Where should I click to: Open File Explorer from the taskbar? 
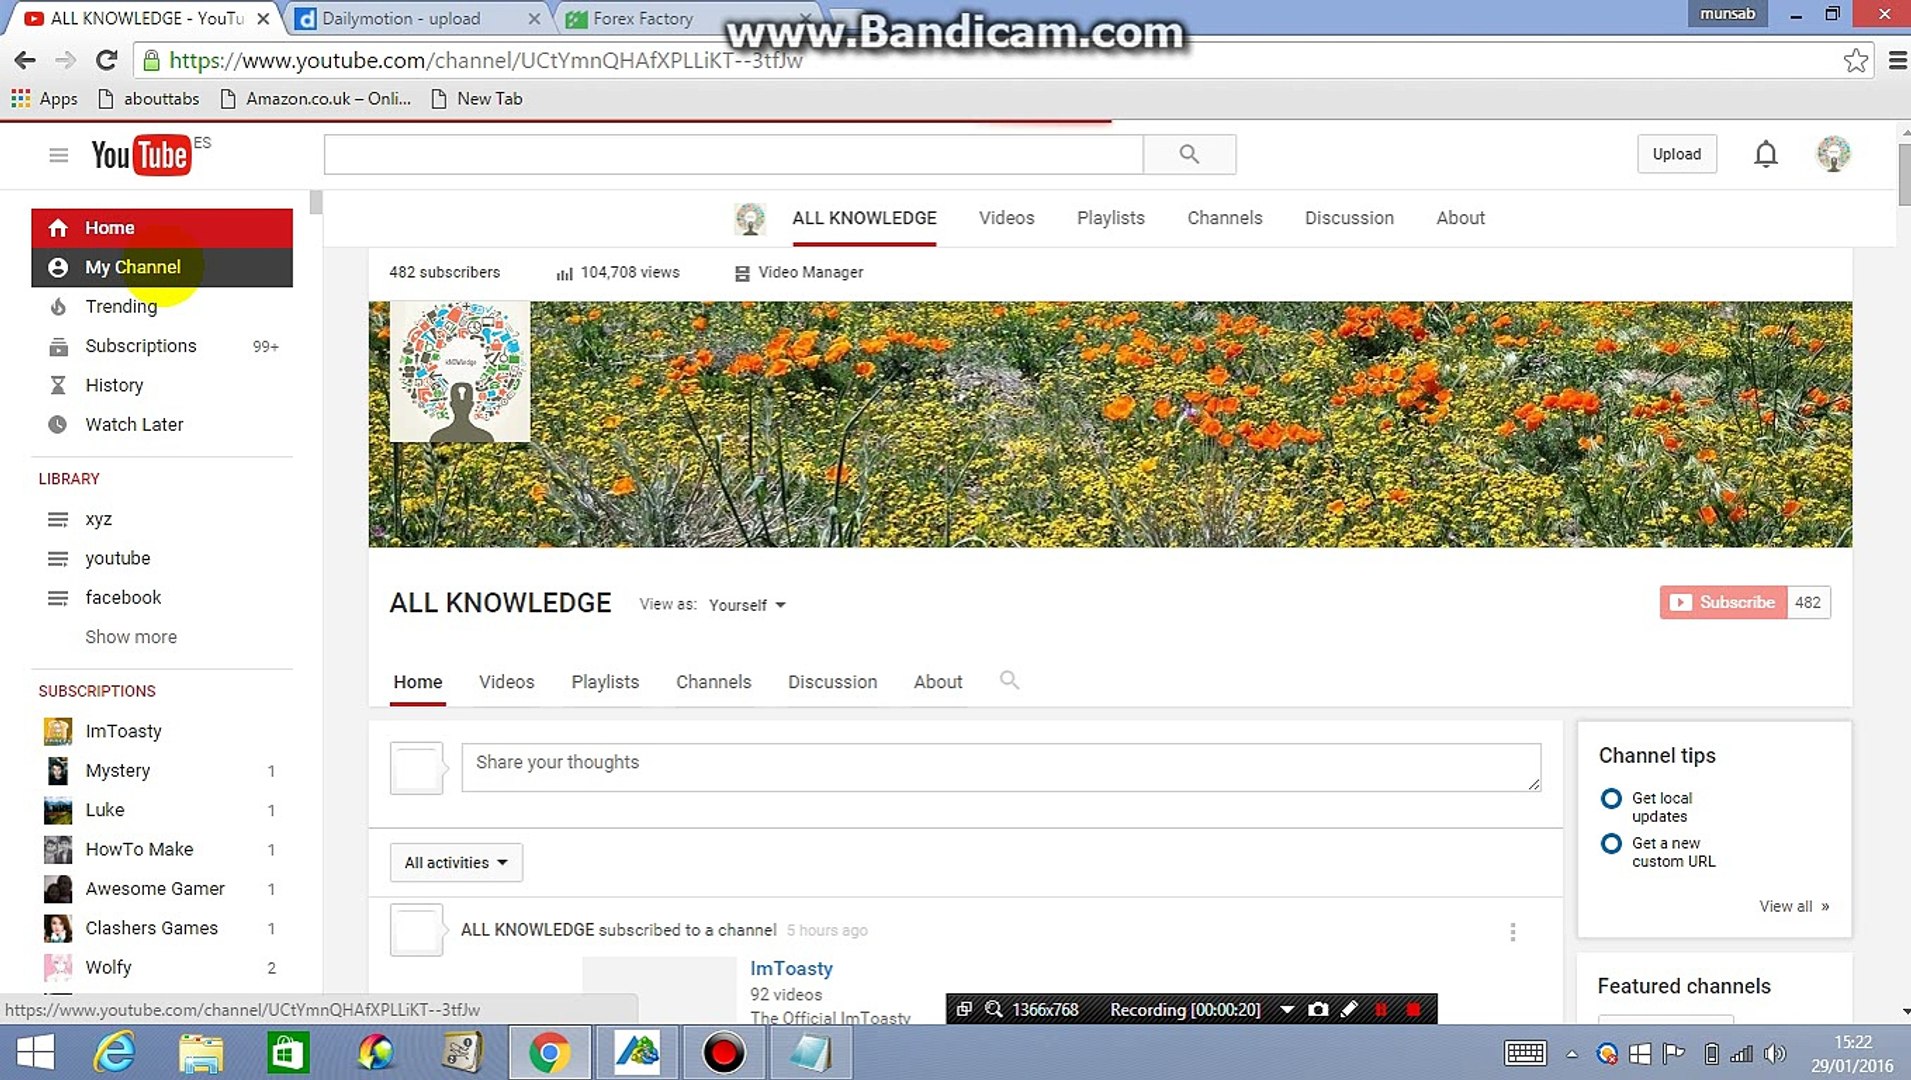(x=201, y=1053)
